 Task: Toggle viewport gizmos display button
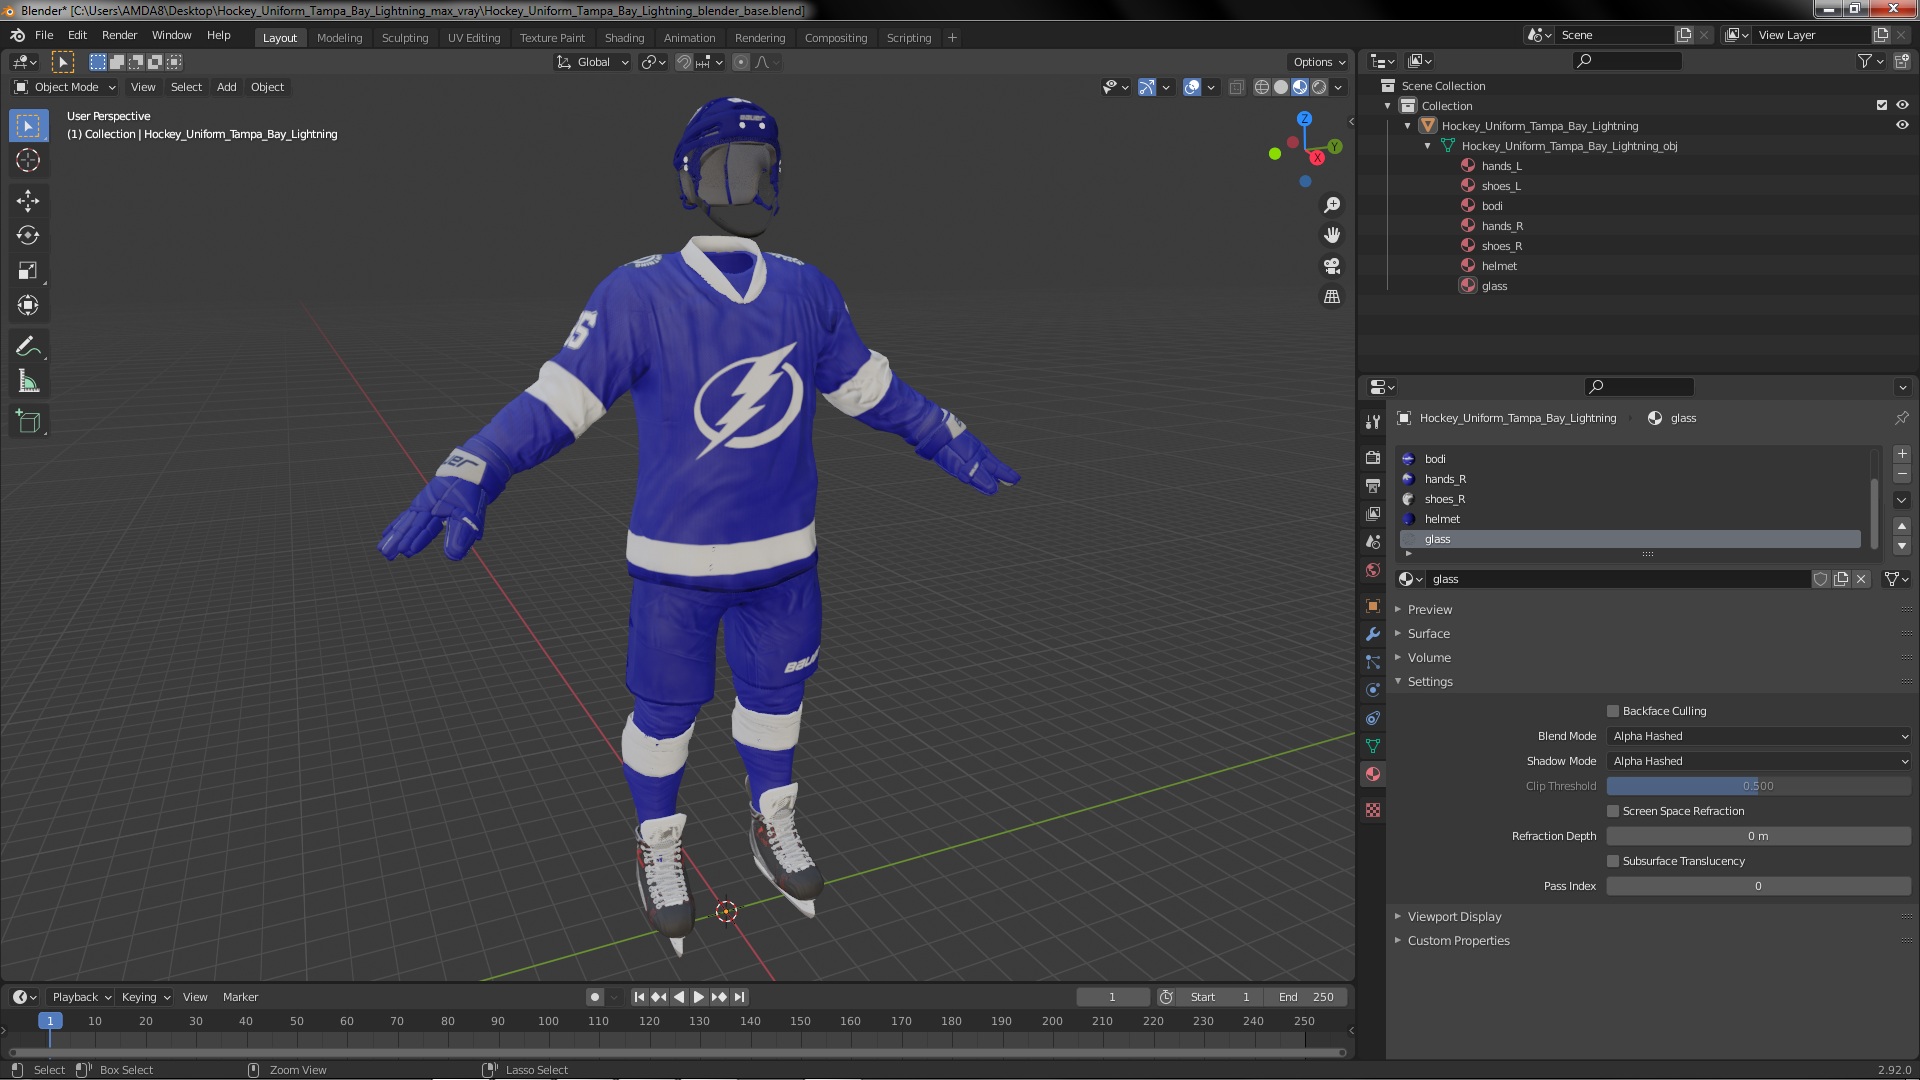point(1147,87)
